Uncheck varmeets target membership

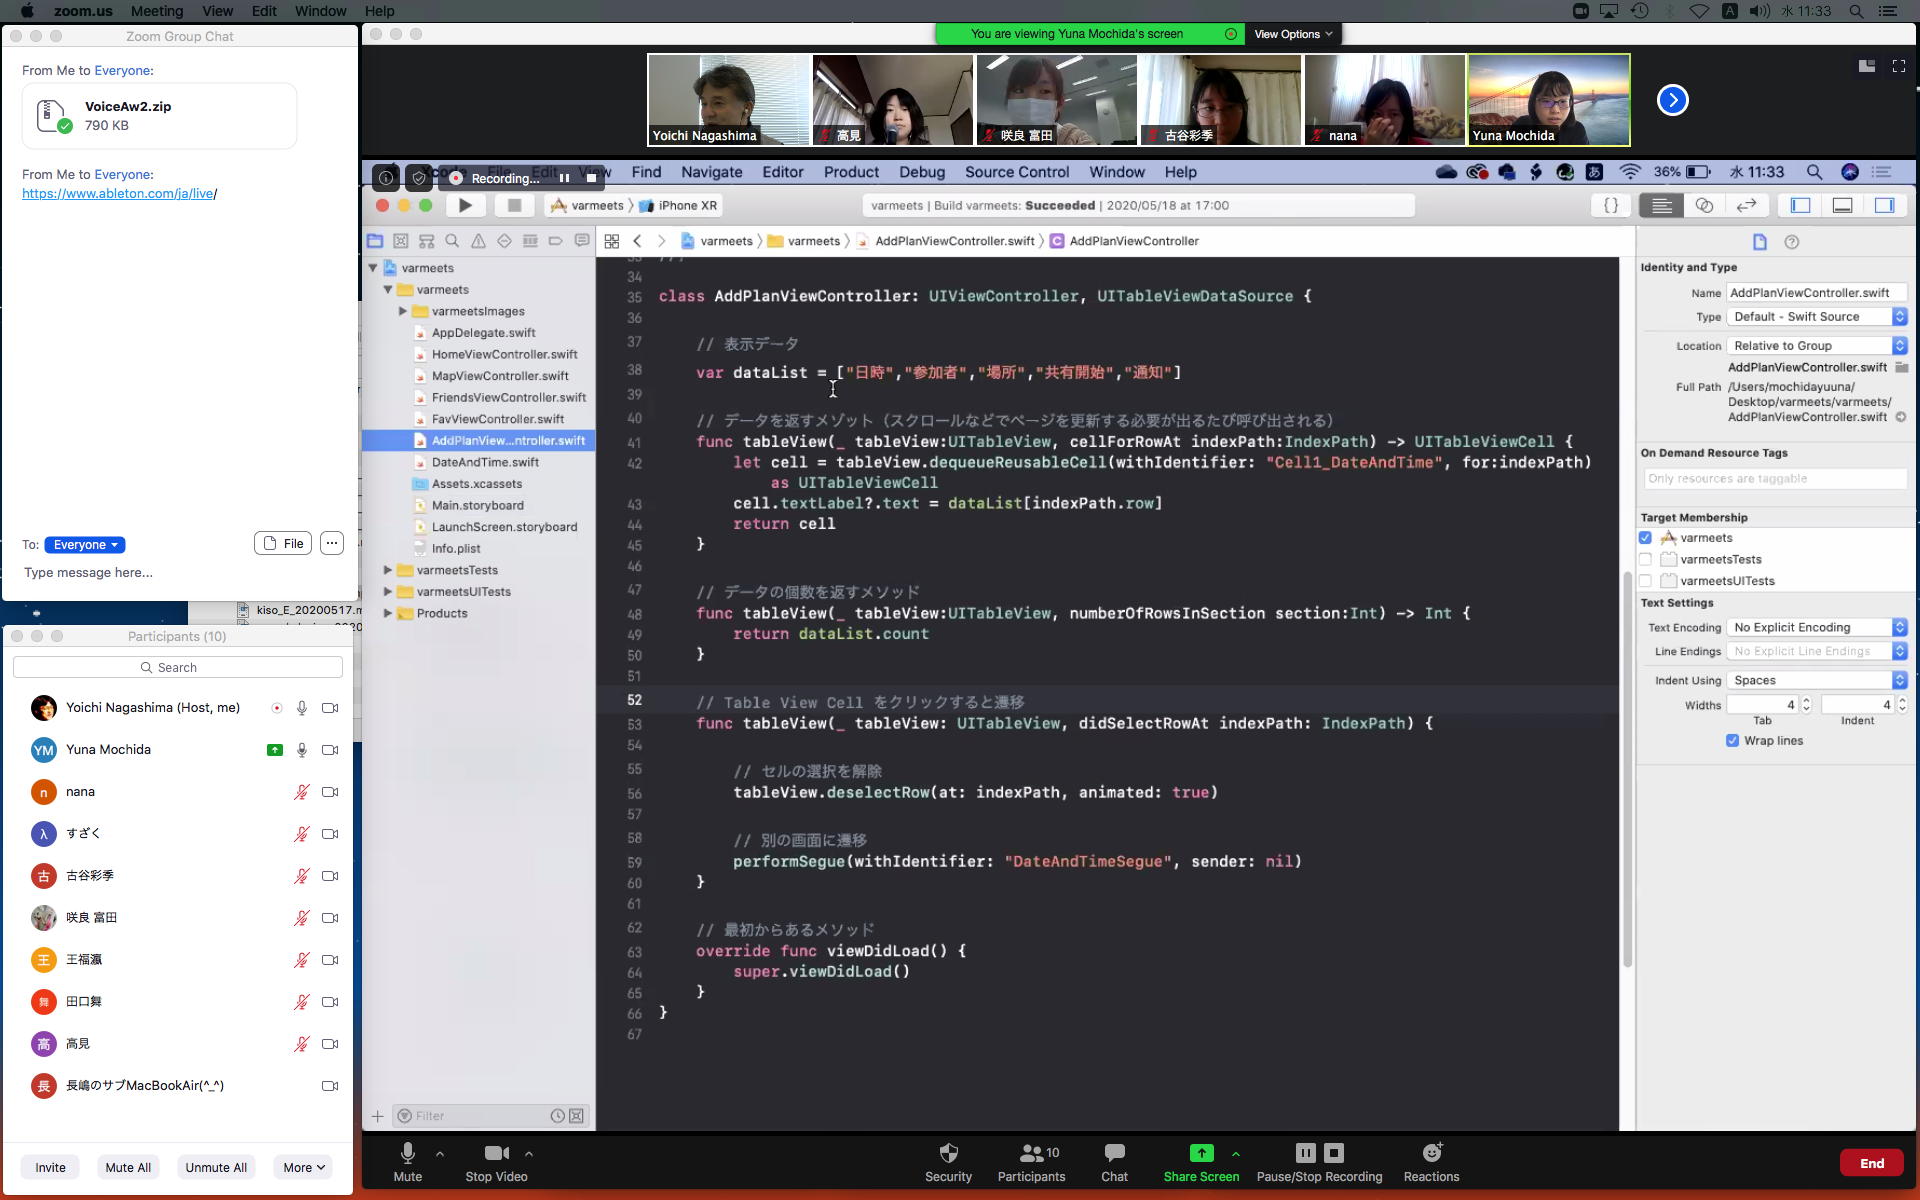tap(1645, 538)
